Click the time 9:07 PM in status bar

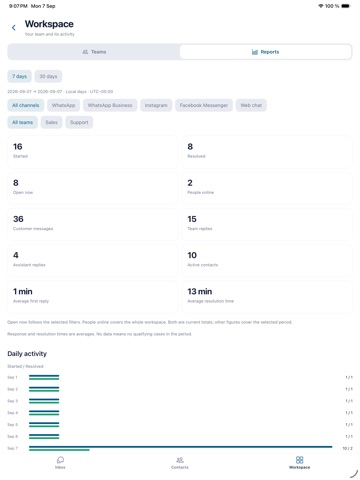click(x=18, y=6)
